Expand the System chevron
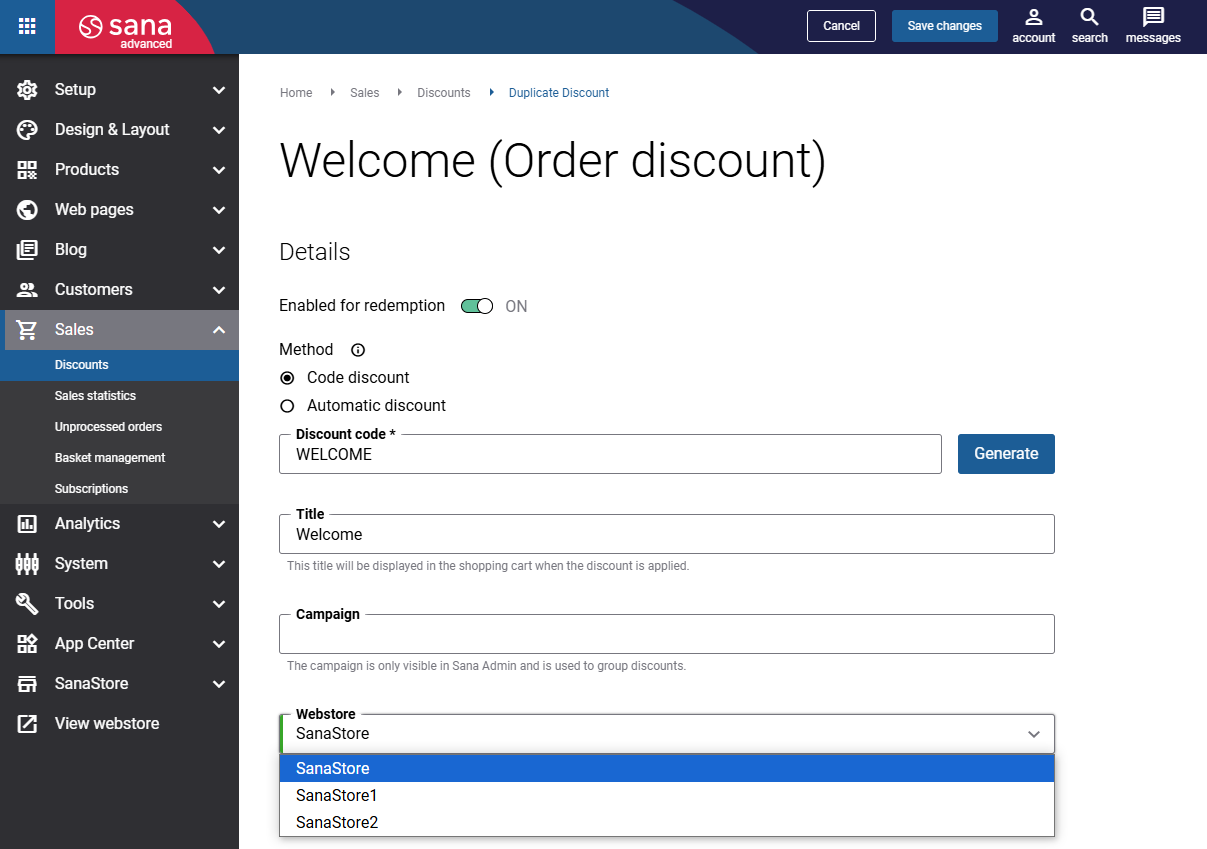1207x849 pixels. 219,564
